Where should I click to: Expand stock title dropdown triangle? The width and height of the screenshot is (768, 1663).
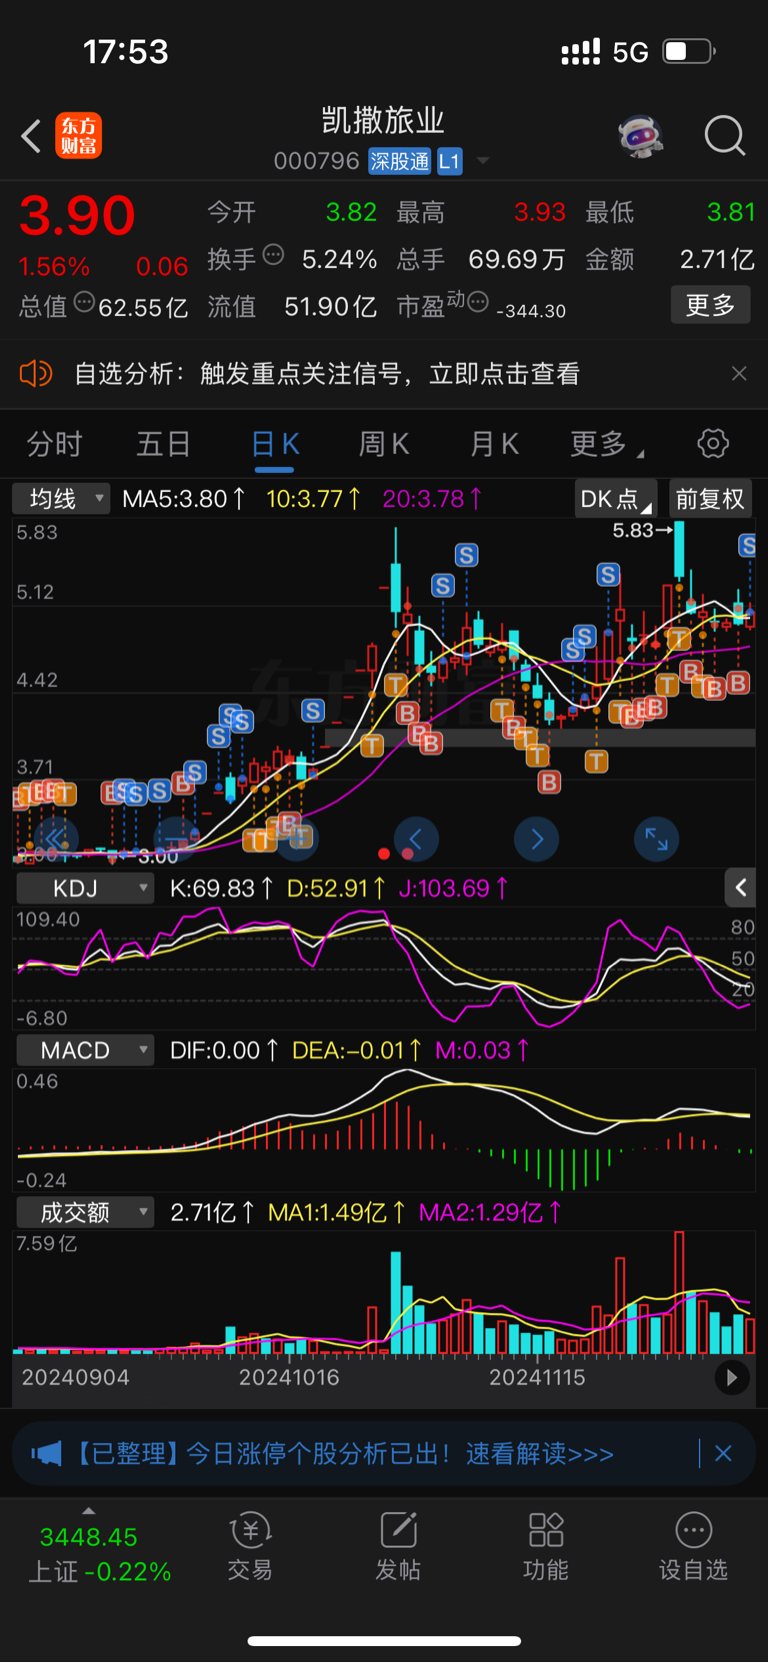483,161
